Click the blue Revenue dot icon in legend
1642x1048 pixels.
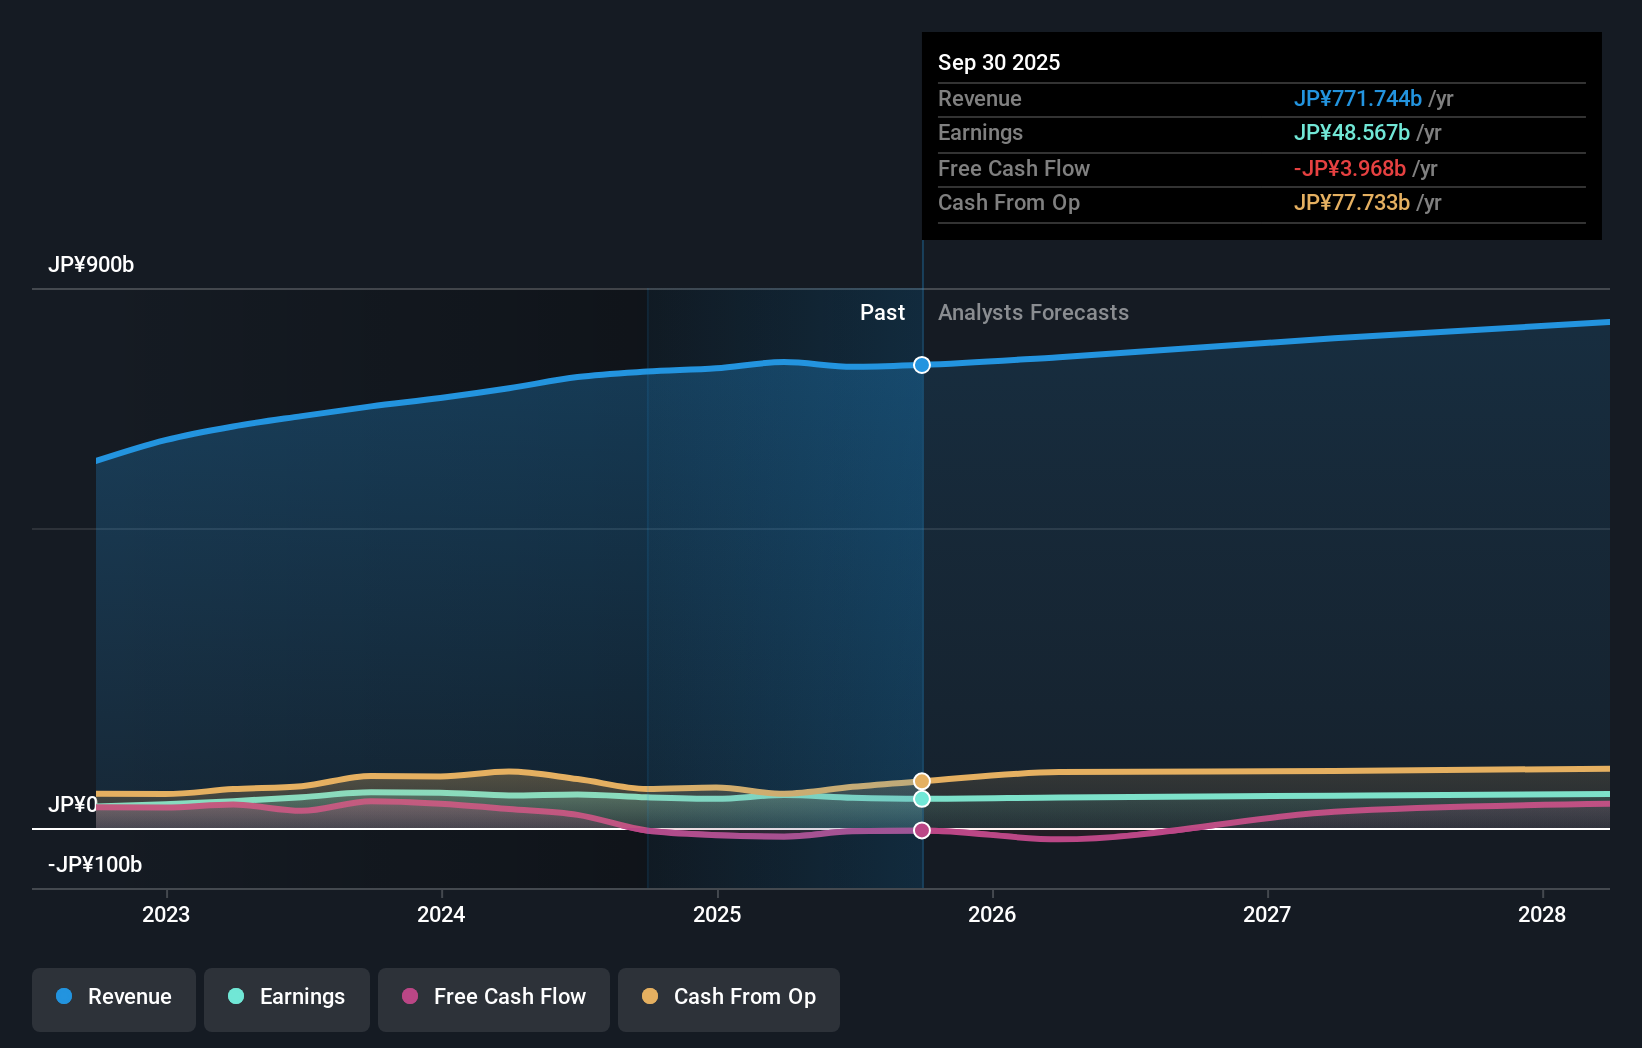(x=65, y=997)
